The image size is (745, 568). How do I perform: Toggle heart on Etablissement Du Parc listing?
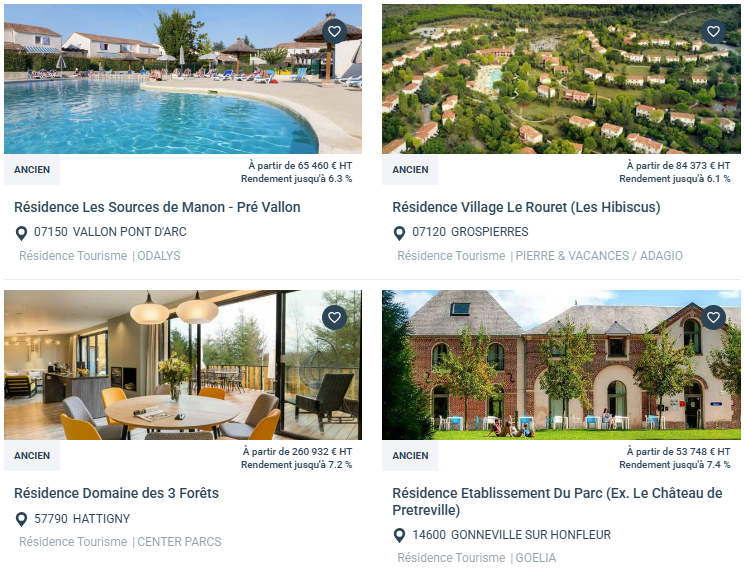(x=713, y=317)
